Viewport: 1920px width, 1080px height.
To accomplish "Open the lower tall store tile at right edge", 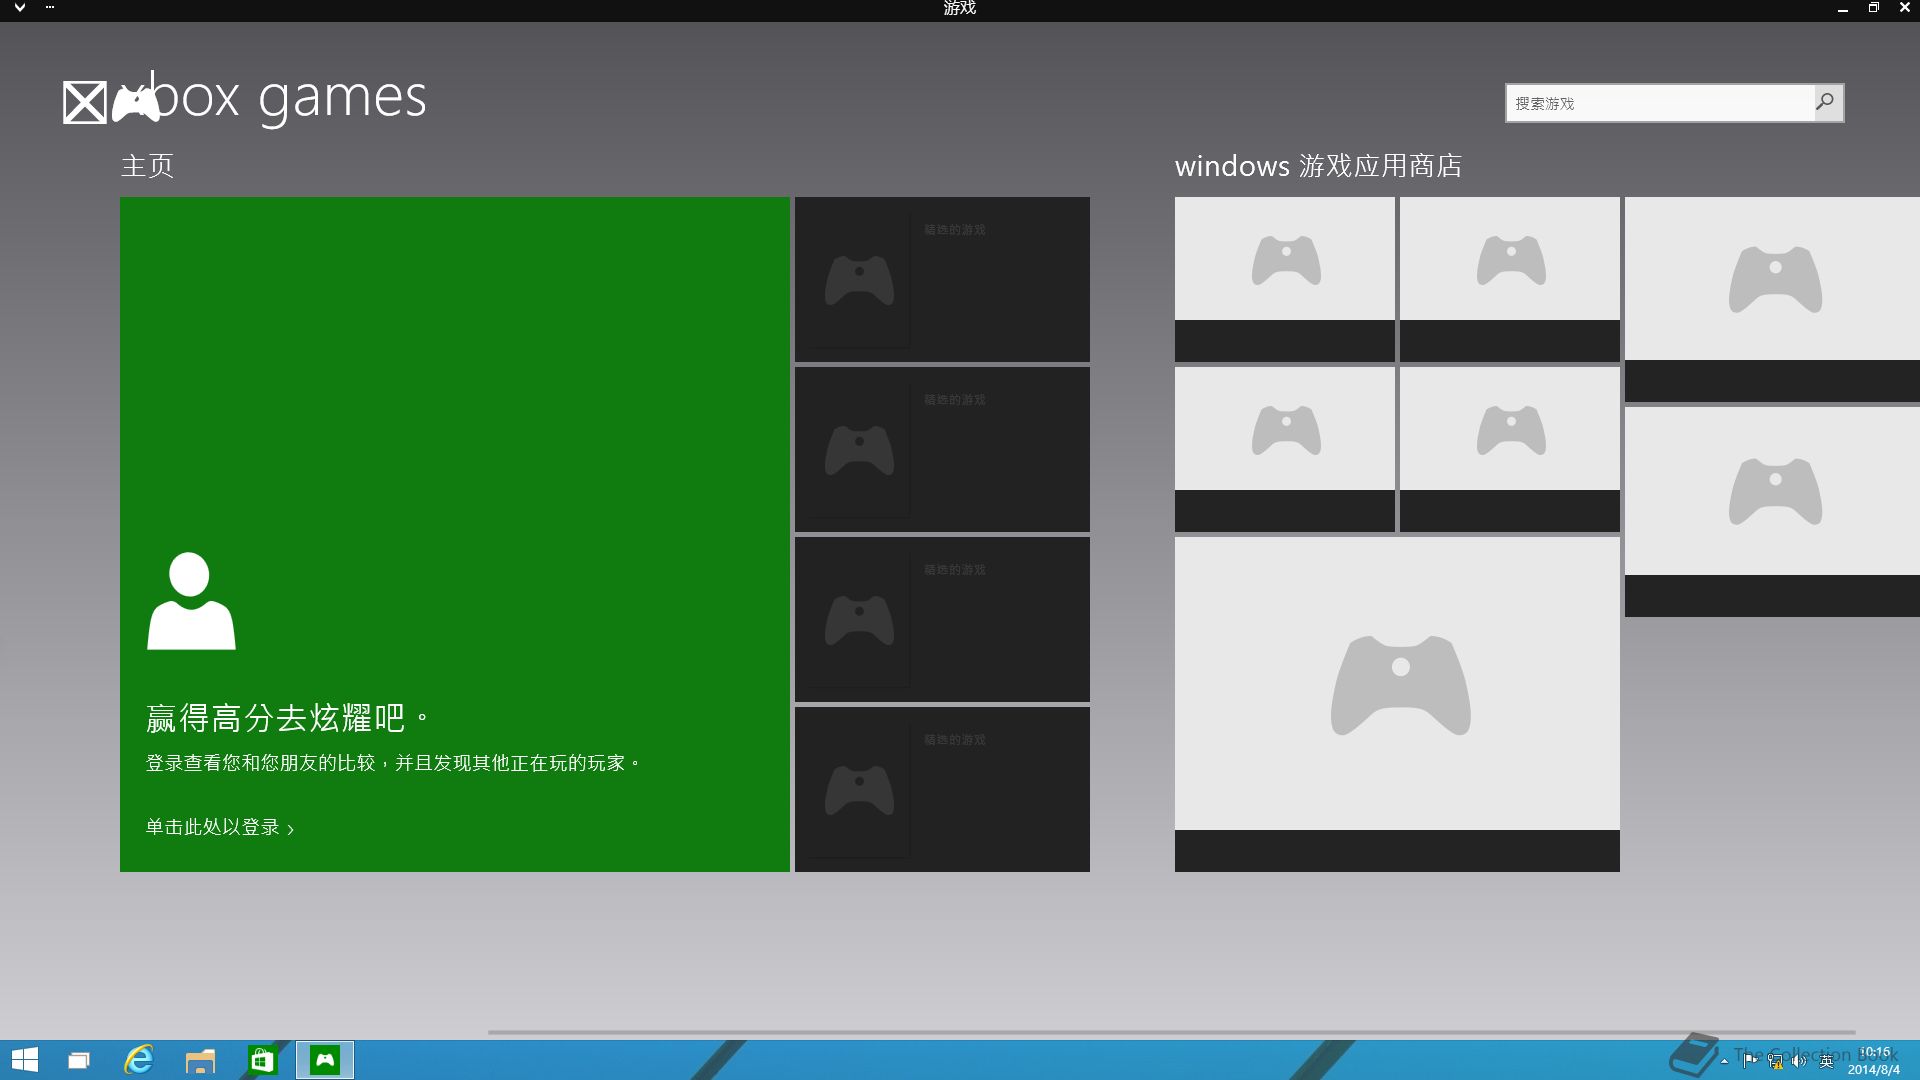I will point(1772,512).
